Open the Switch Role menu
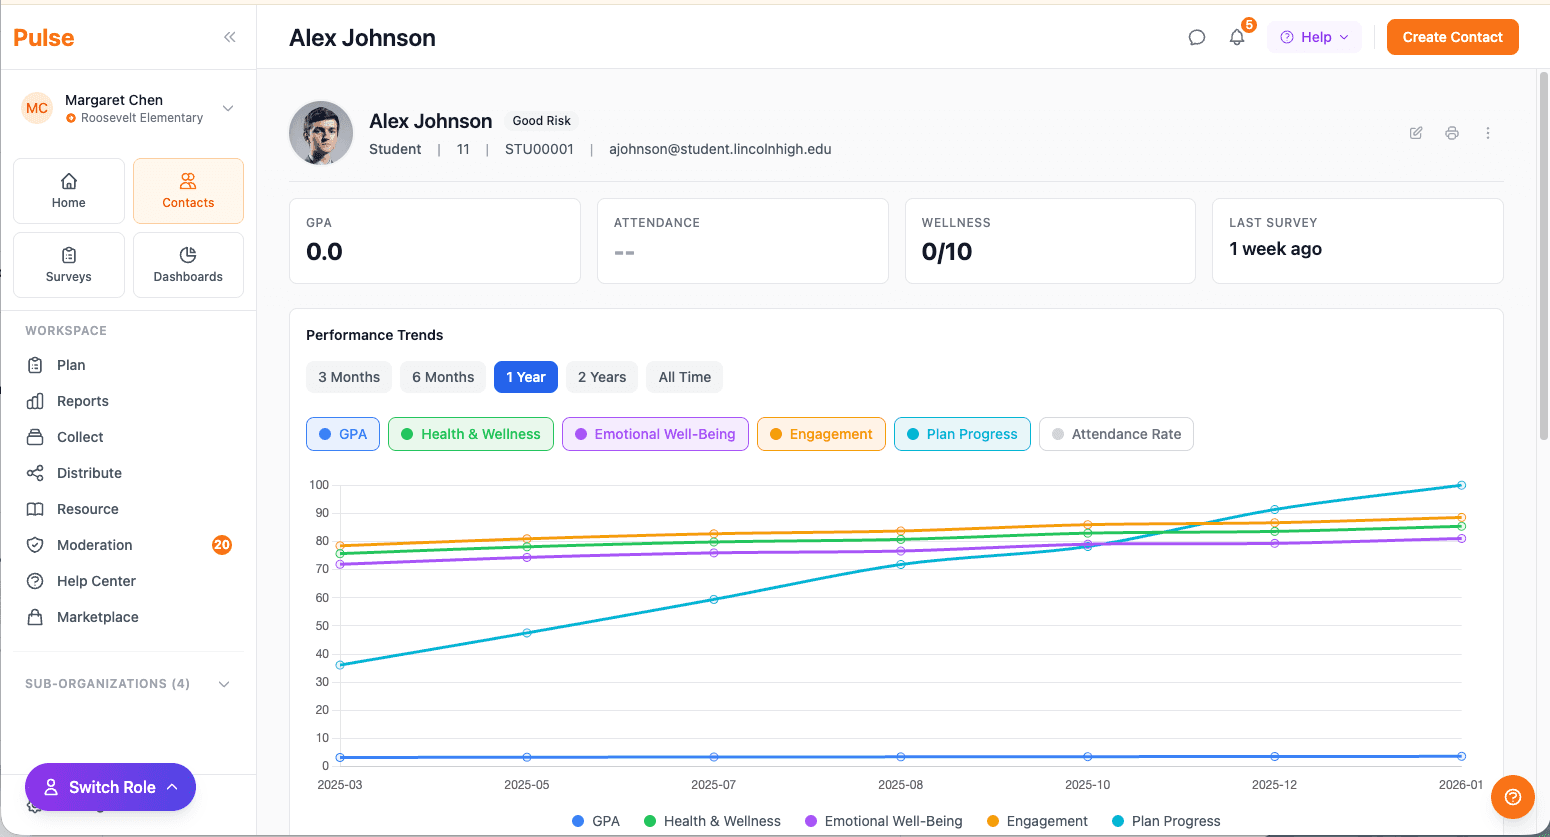The height and width of the screenshot is (837, 1550). pos(110,787)
